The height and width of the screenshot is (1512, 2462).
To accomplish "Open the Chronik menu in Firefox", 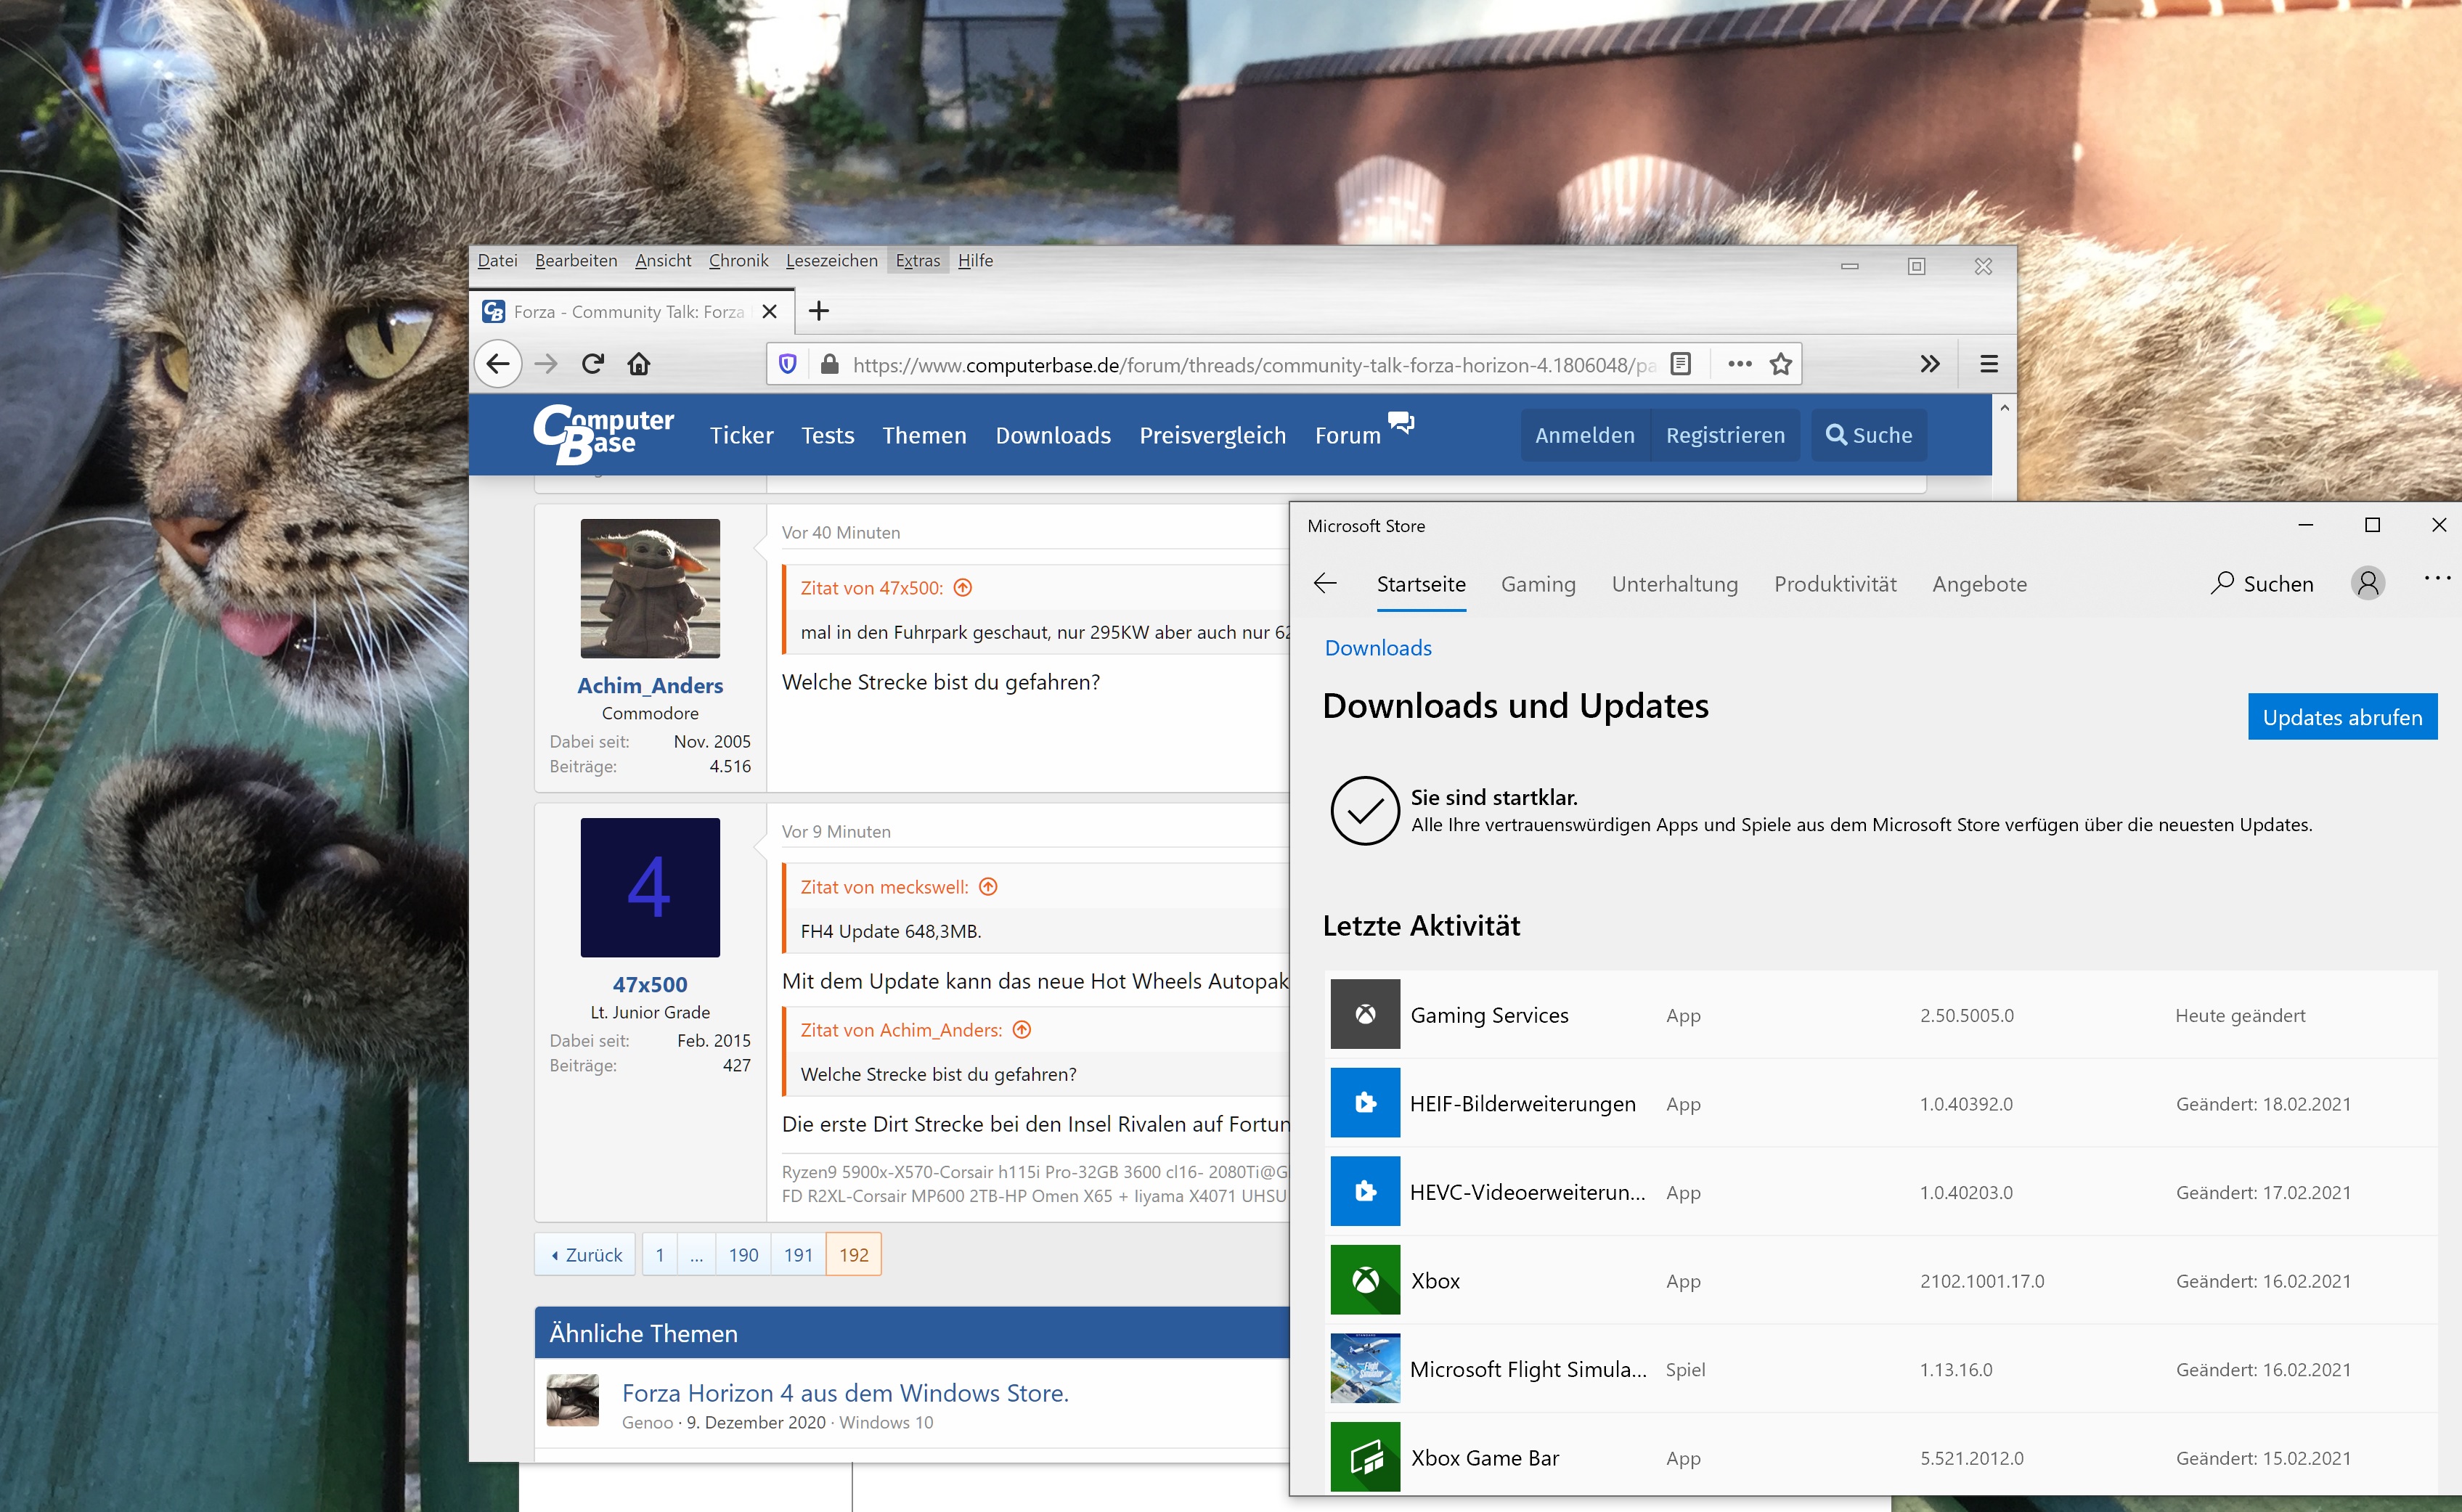I will [738, 261].
